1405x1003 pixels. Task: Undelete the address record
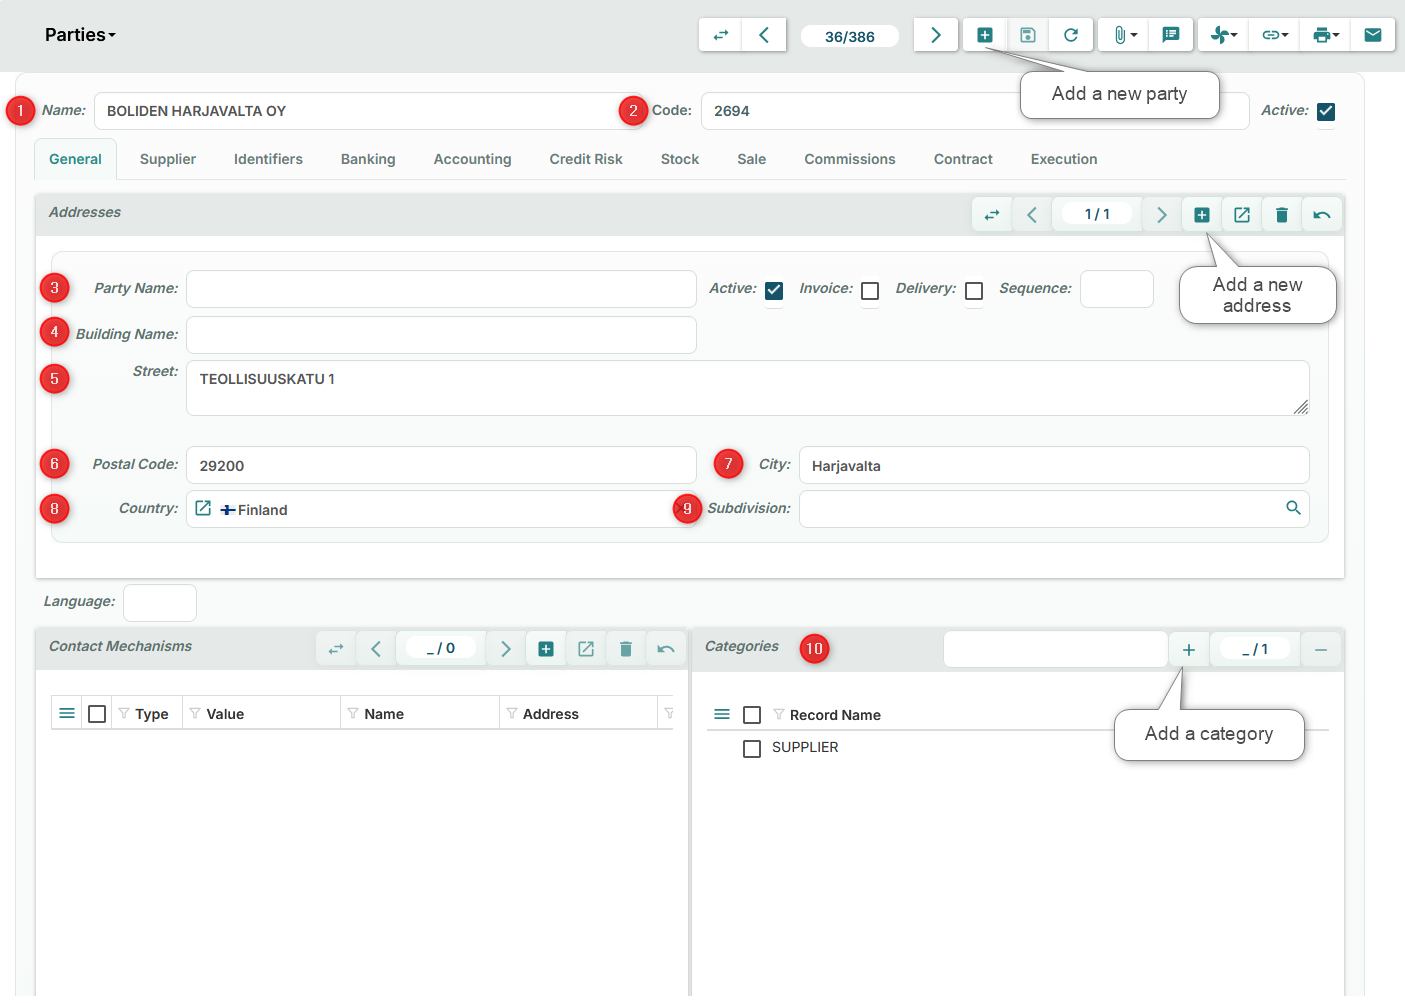1322,215
